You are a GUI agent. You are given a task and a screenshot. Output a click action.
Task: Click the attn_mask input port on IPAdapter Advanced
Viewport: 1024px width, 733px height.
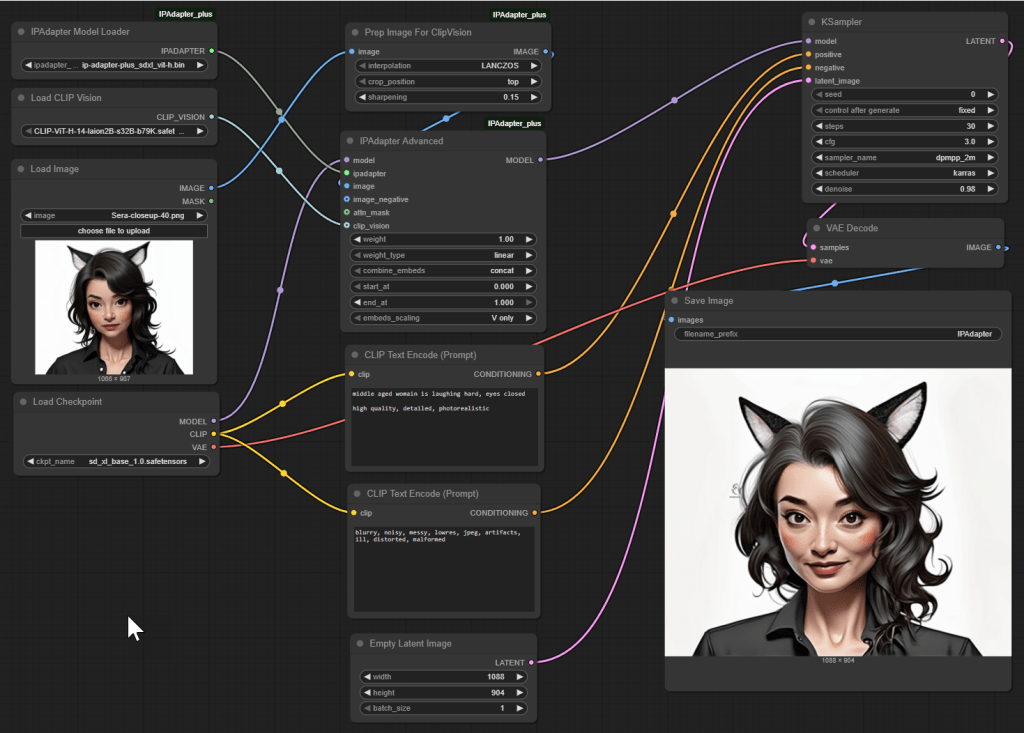346,212
